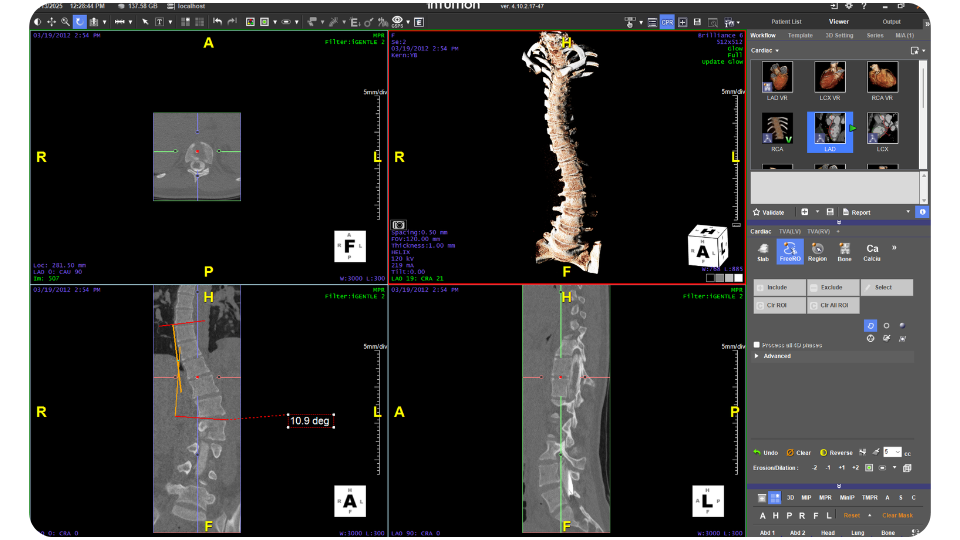960x540 pixels.
Task: Select the Calcium scoring tool
Action: tap(872, 251)
